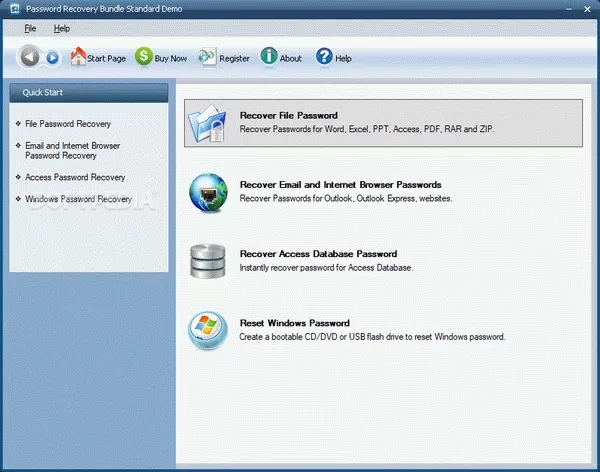This screenshot has width=600, height=472.
Task: Select Email and Internet Browser Password Recovery
Action: (x=72, y=150)
